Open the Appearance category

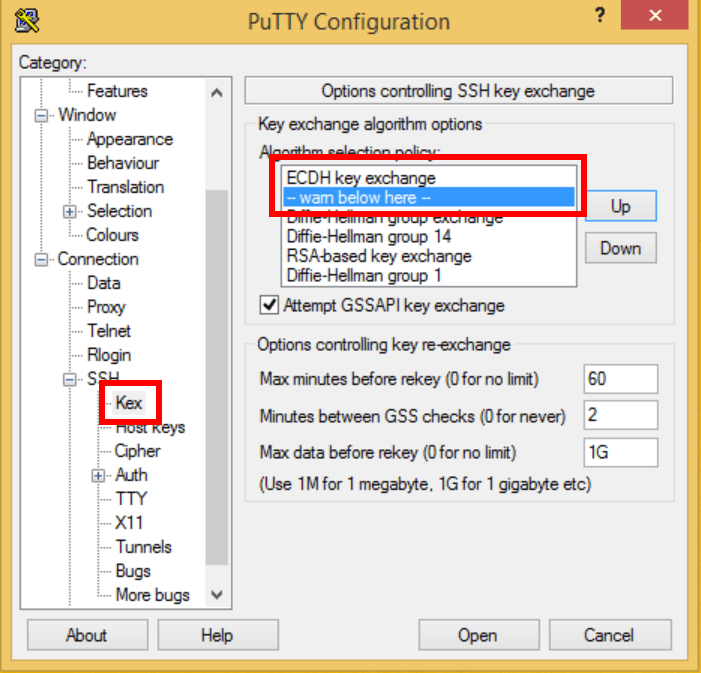point(130,140)
